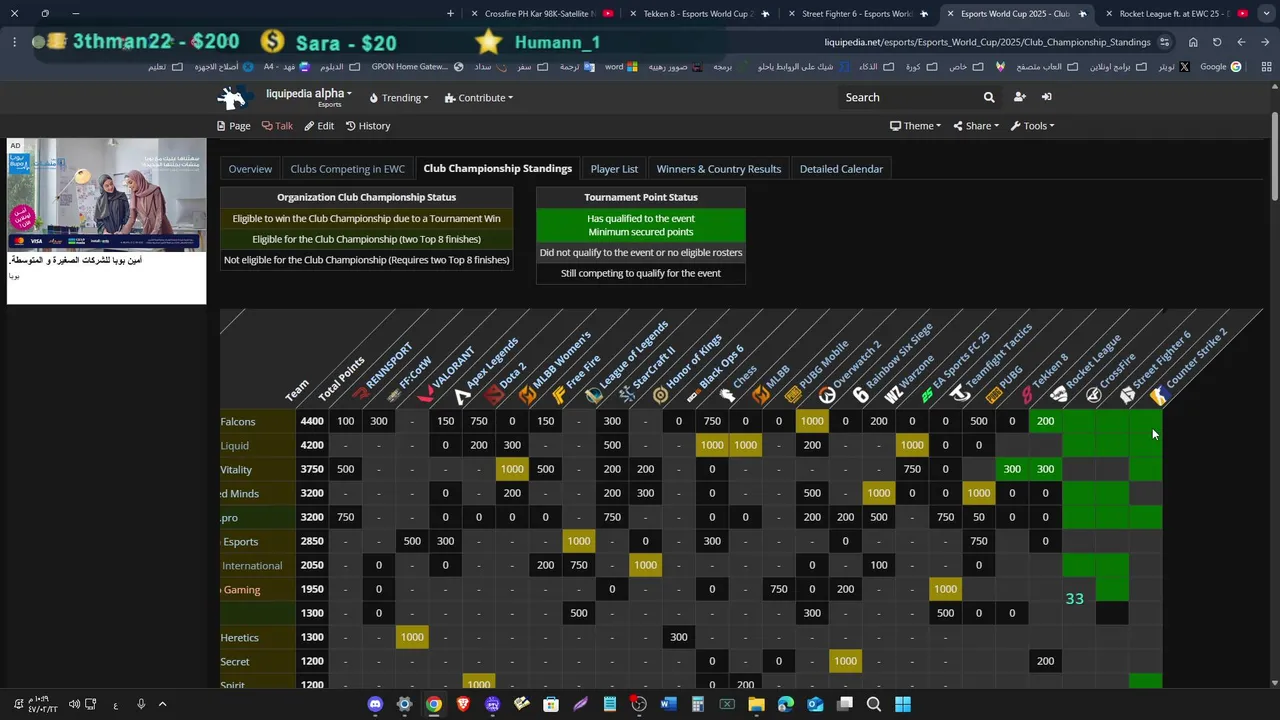The width and height of the screenshot is (1280, 720).
Task: Click the Page link
Action: (x=234, y=126)
